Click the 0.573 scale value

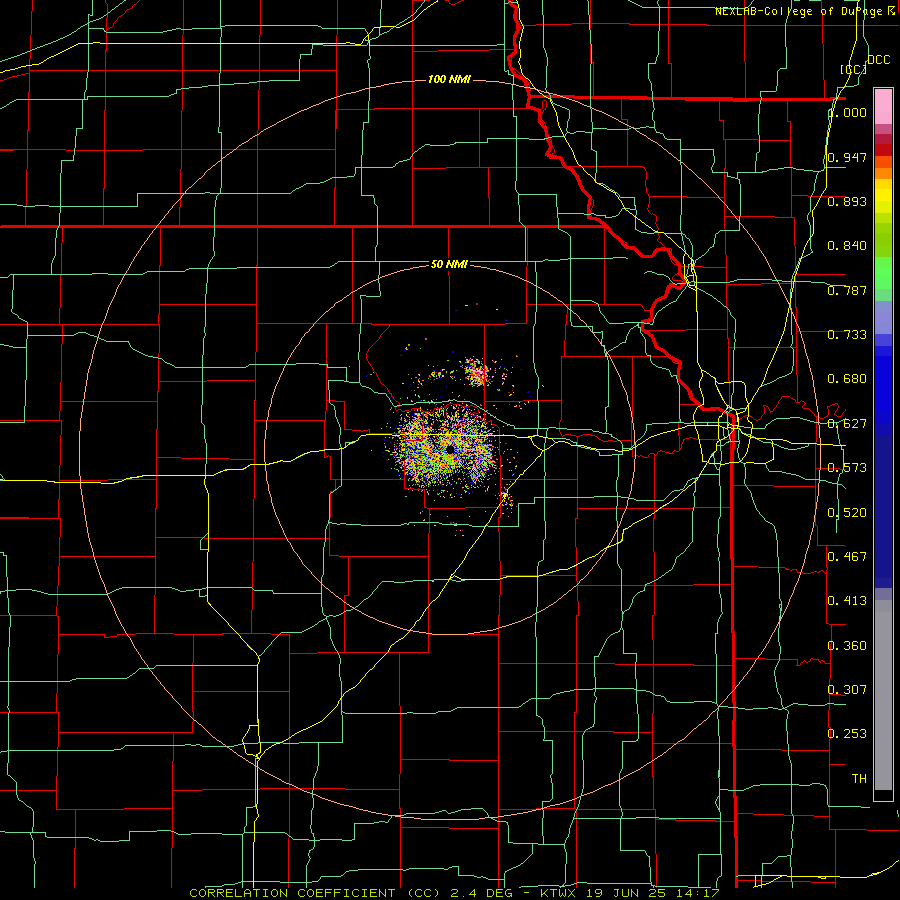point(847,468)
